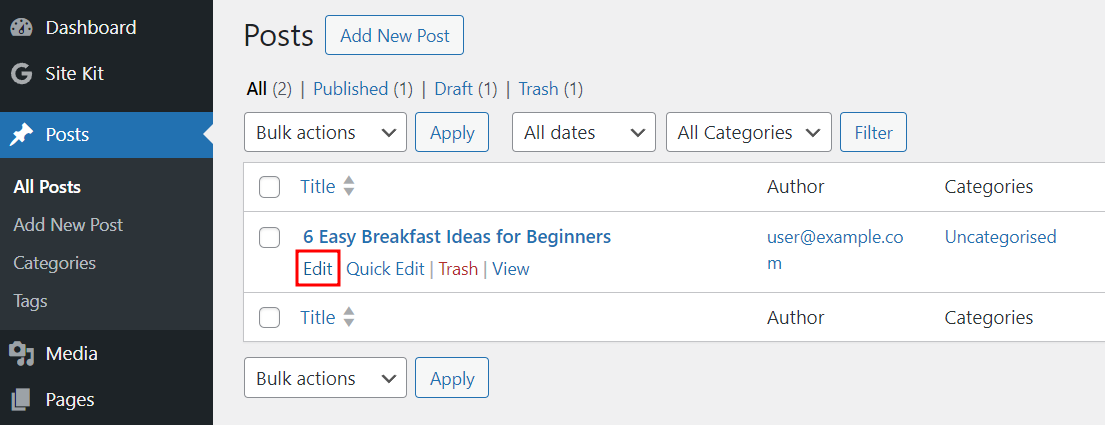Click the Pages sidebar icon

click(22, 399)
